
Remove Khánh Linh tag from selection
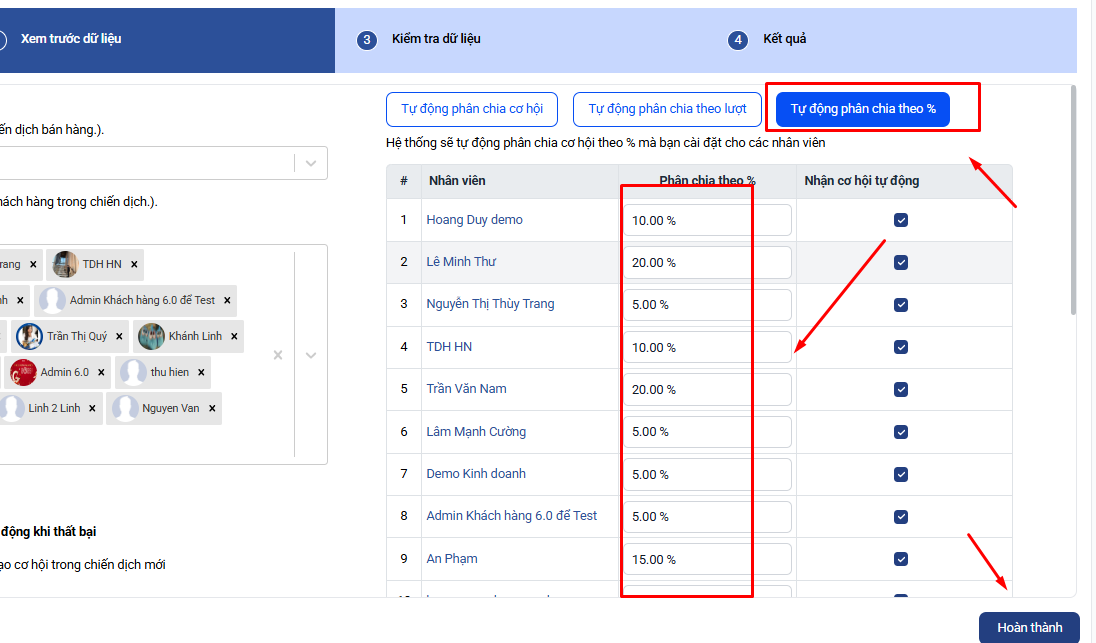(x=234, y=336)
